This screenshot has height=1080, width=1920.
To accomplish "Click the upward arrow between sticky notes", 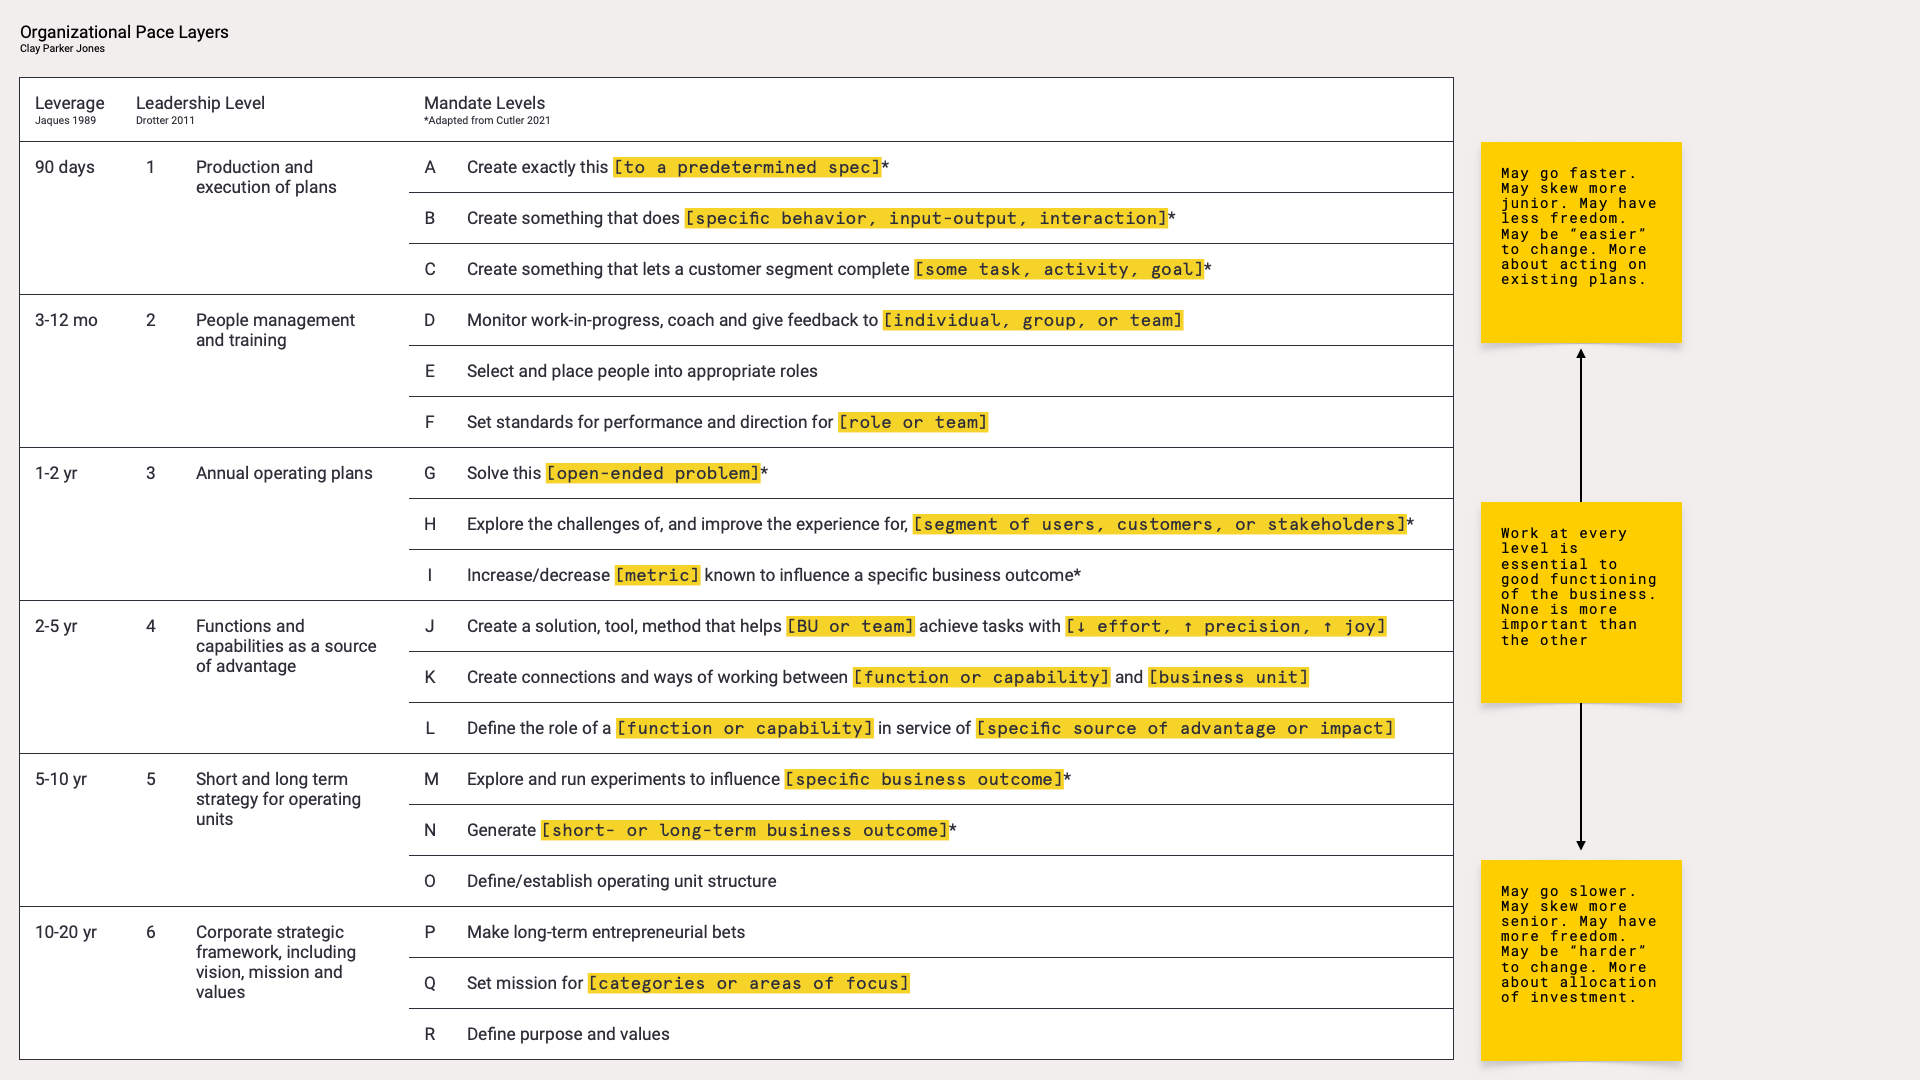I will (1581, 425).
